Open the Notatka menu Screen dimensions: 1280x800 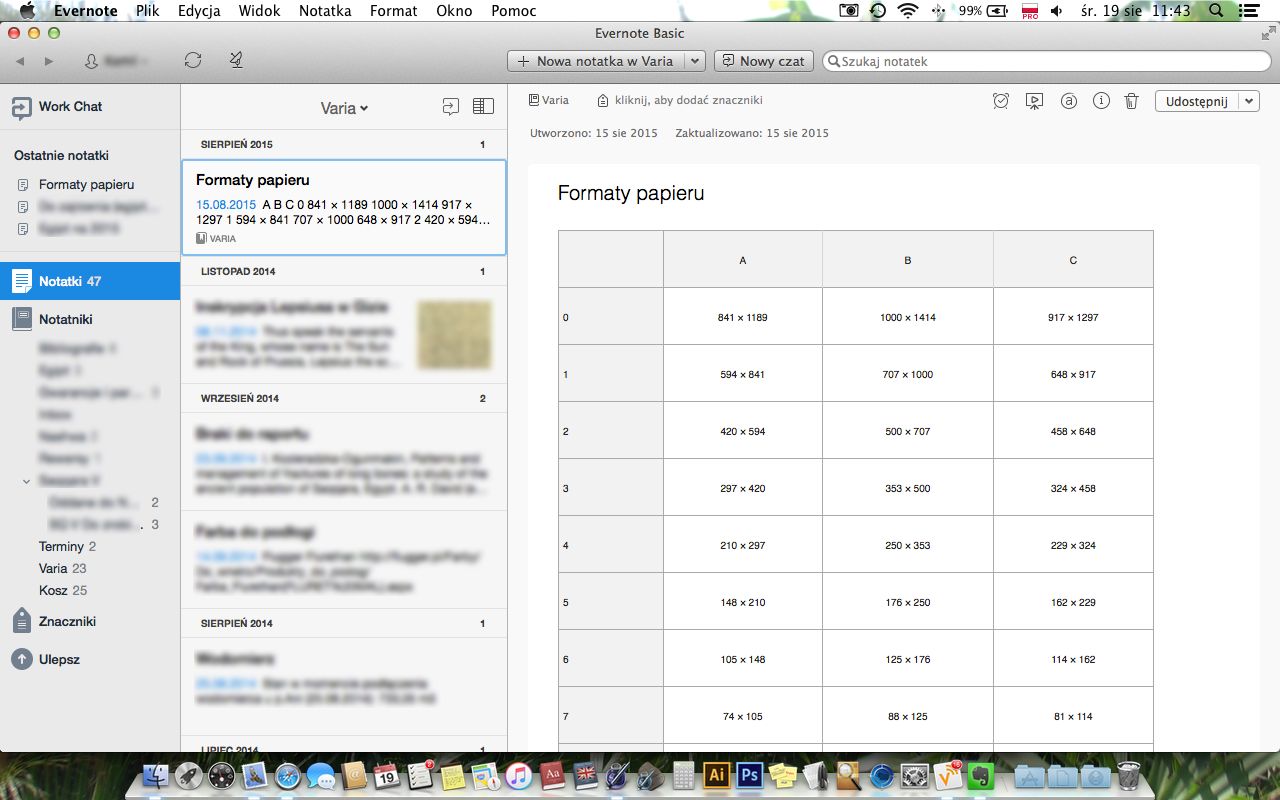point(325,11)
